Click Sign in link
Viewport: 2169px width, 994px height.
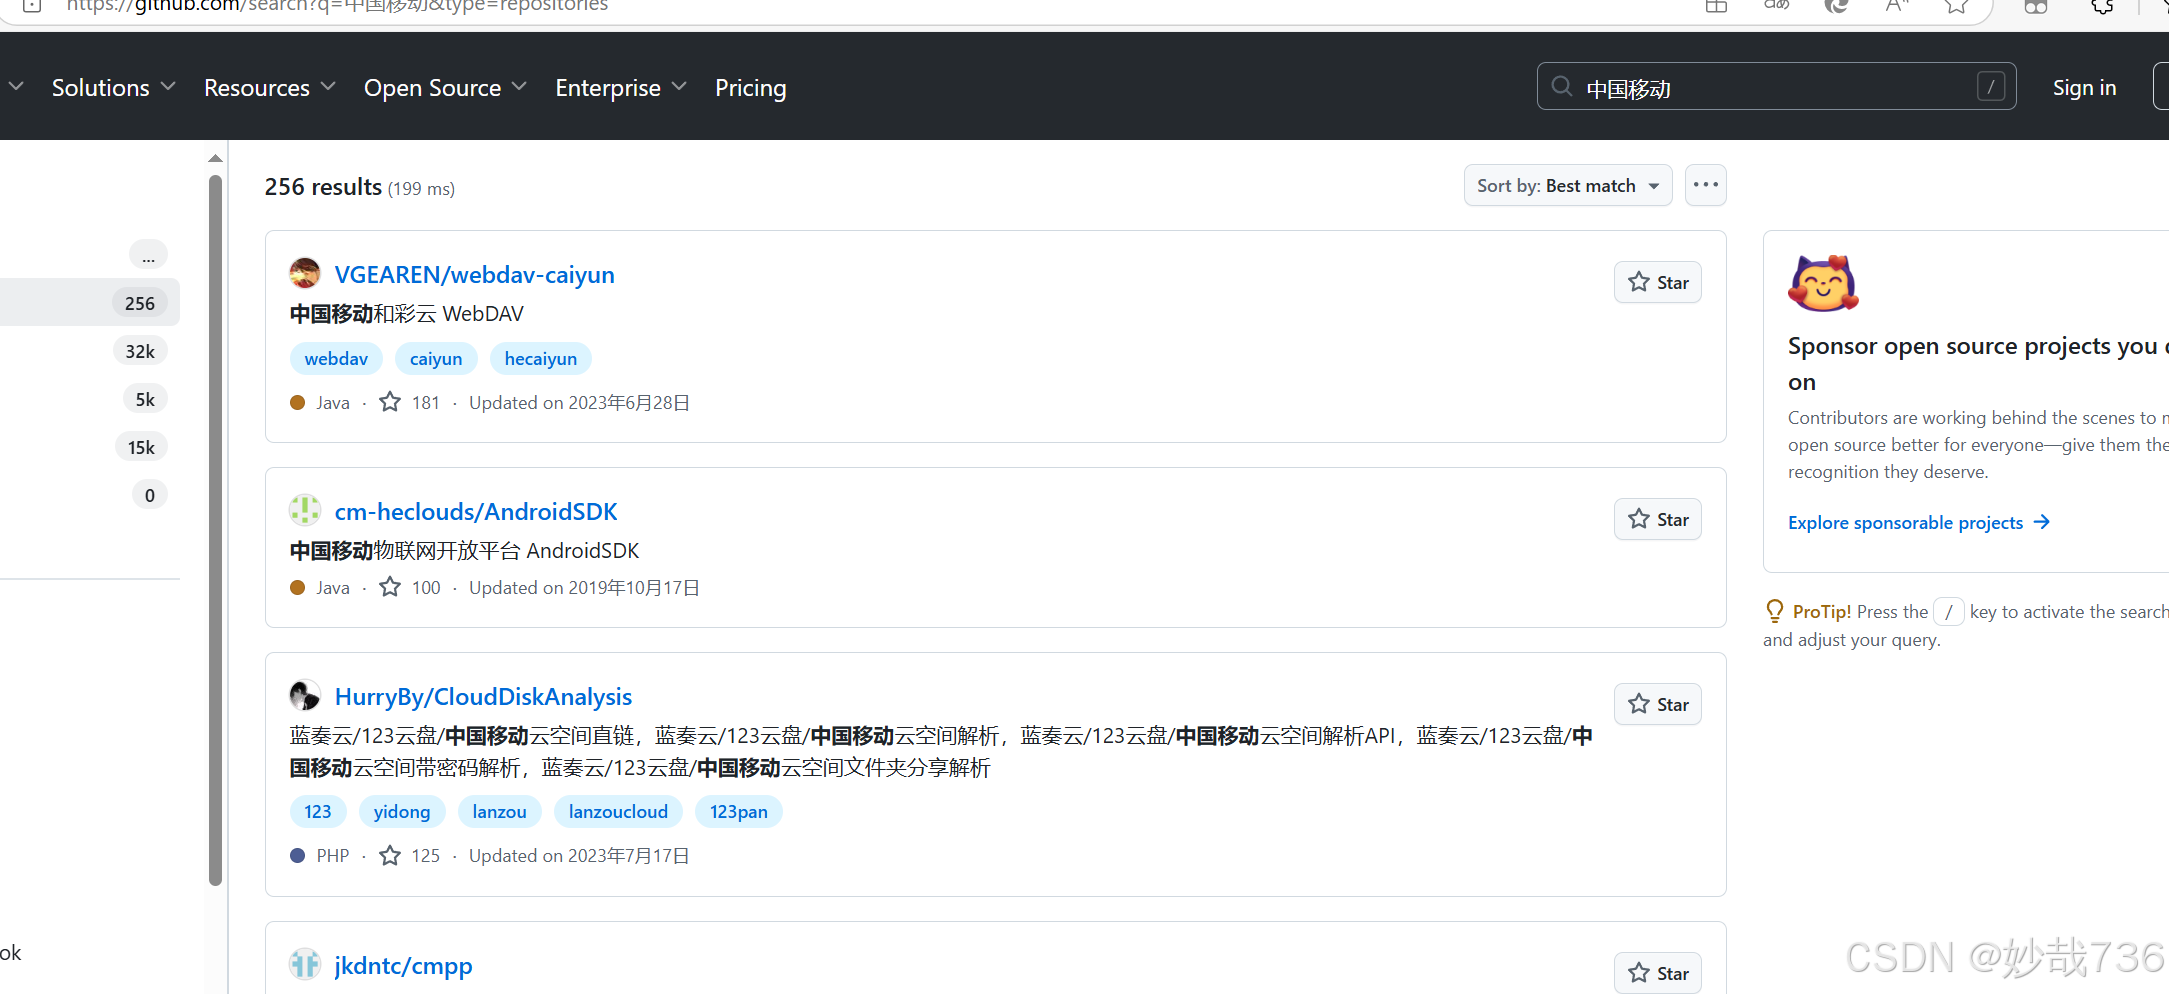click(2084, 88)
